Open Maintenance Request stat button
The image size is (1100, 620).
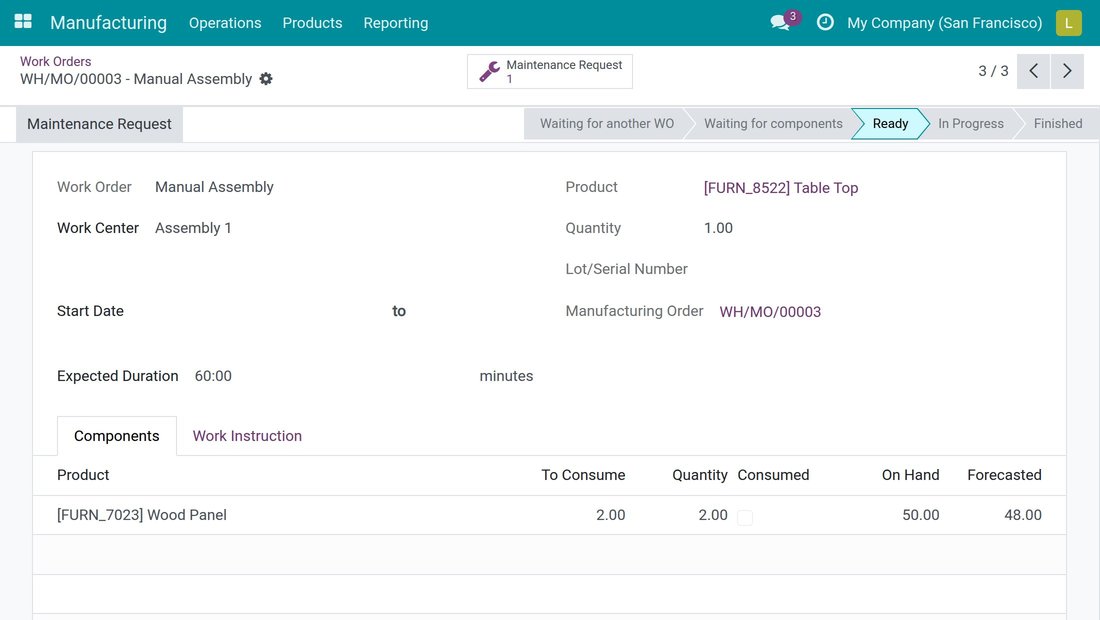[x=550, y=72]
